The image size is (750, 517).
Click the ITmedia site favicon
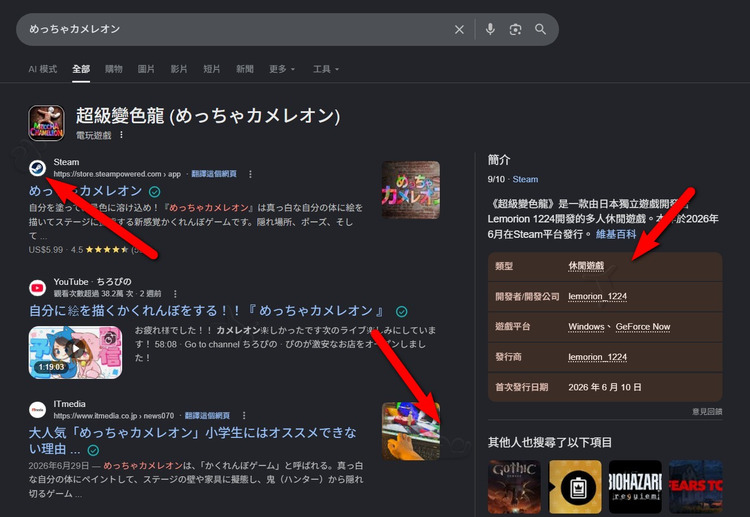point(37,410)
